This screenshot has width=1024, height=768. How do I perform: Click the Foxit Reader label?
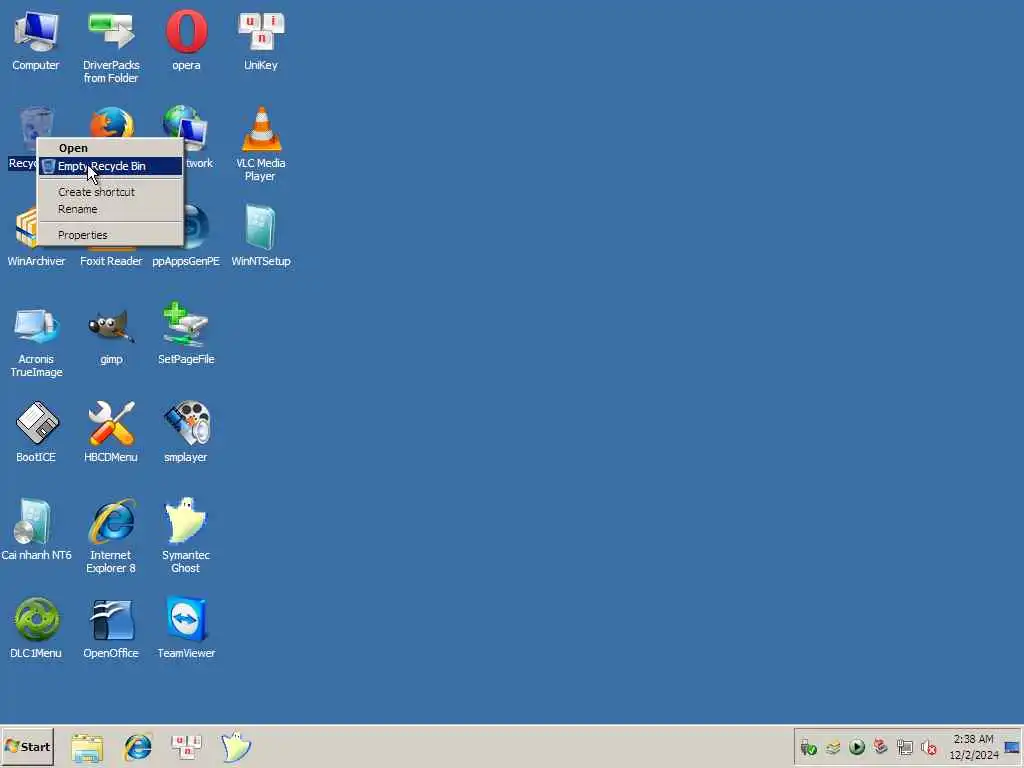[111, 261]
